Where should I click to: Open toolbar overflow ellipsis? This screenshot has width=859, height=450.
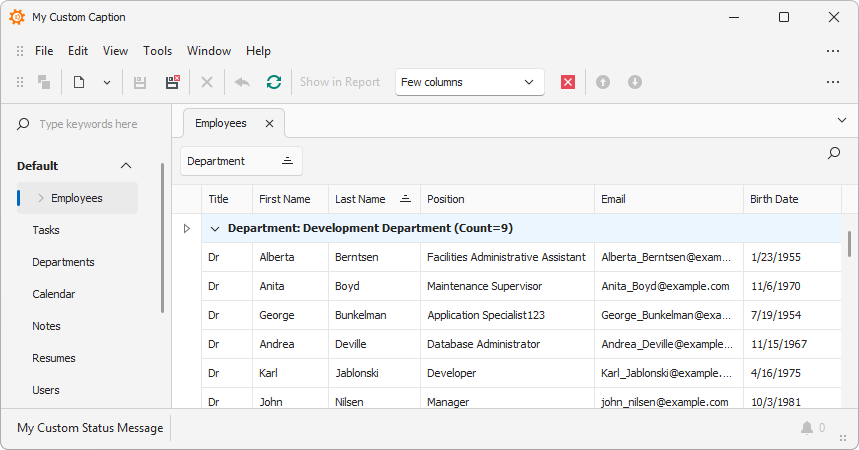click(833, 82)
